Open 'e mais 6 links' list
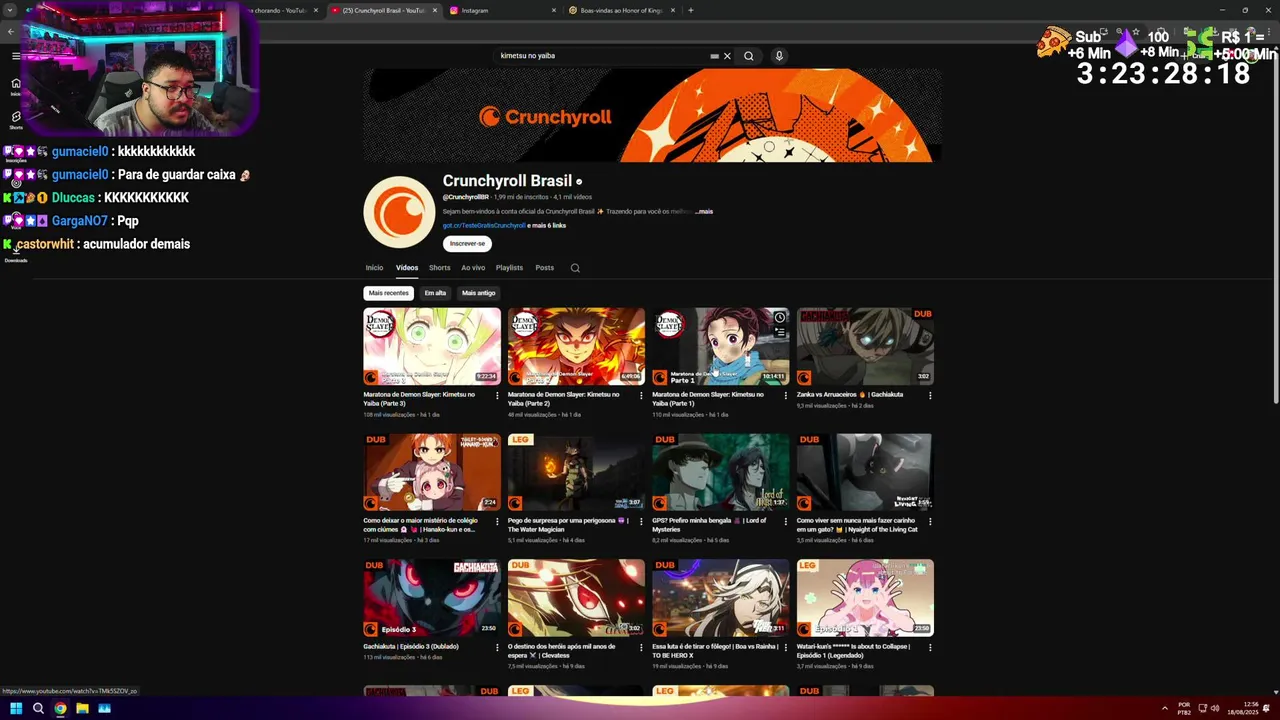This screenshot has width=1280, height=720. pyautogui.click(x=547, y=226)
